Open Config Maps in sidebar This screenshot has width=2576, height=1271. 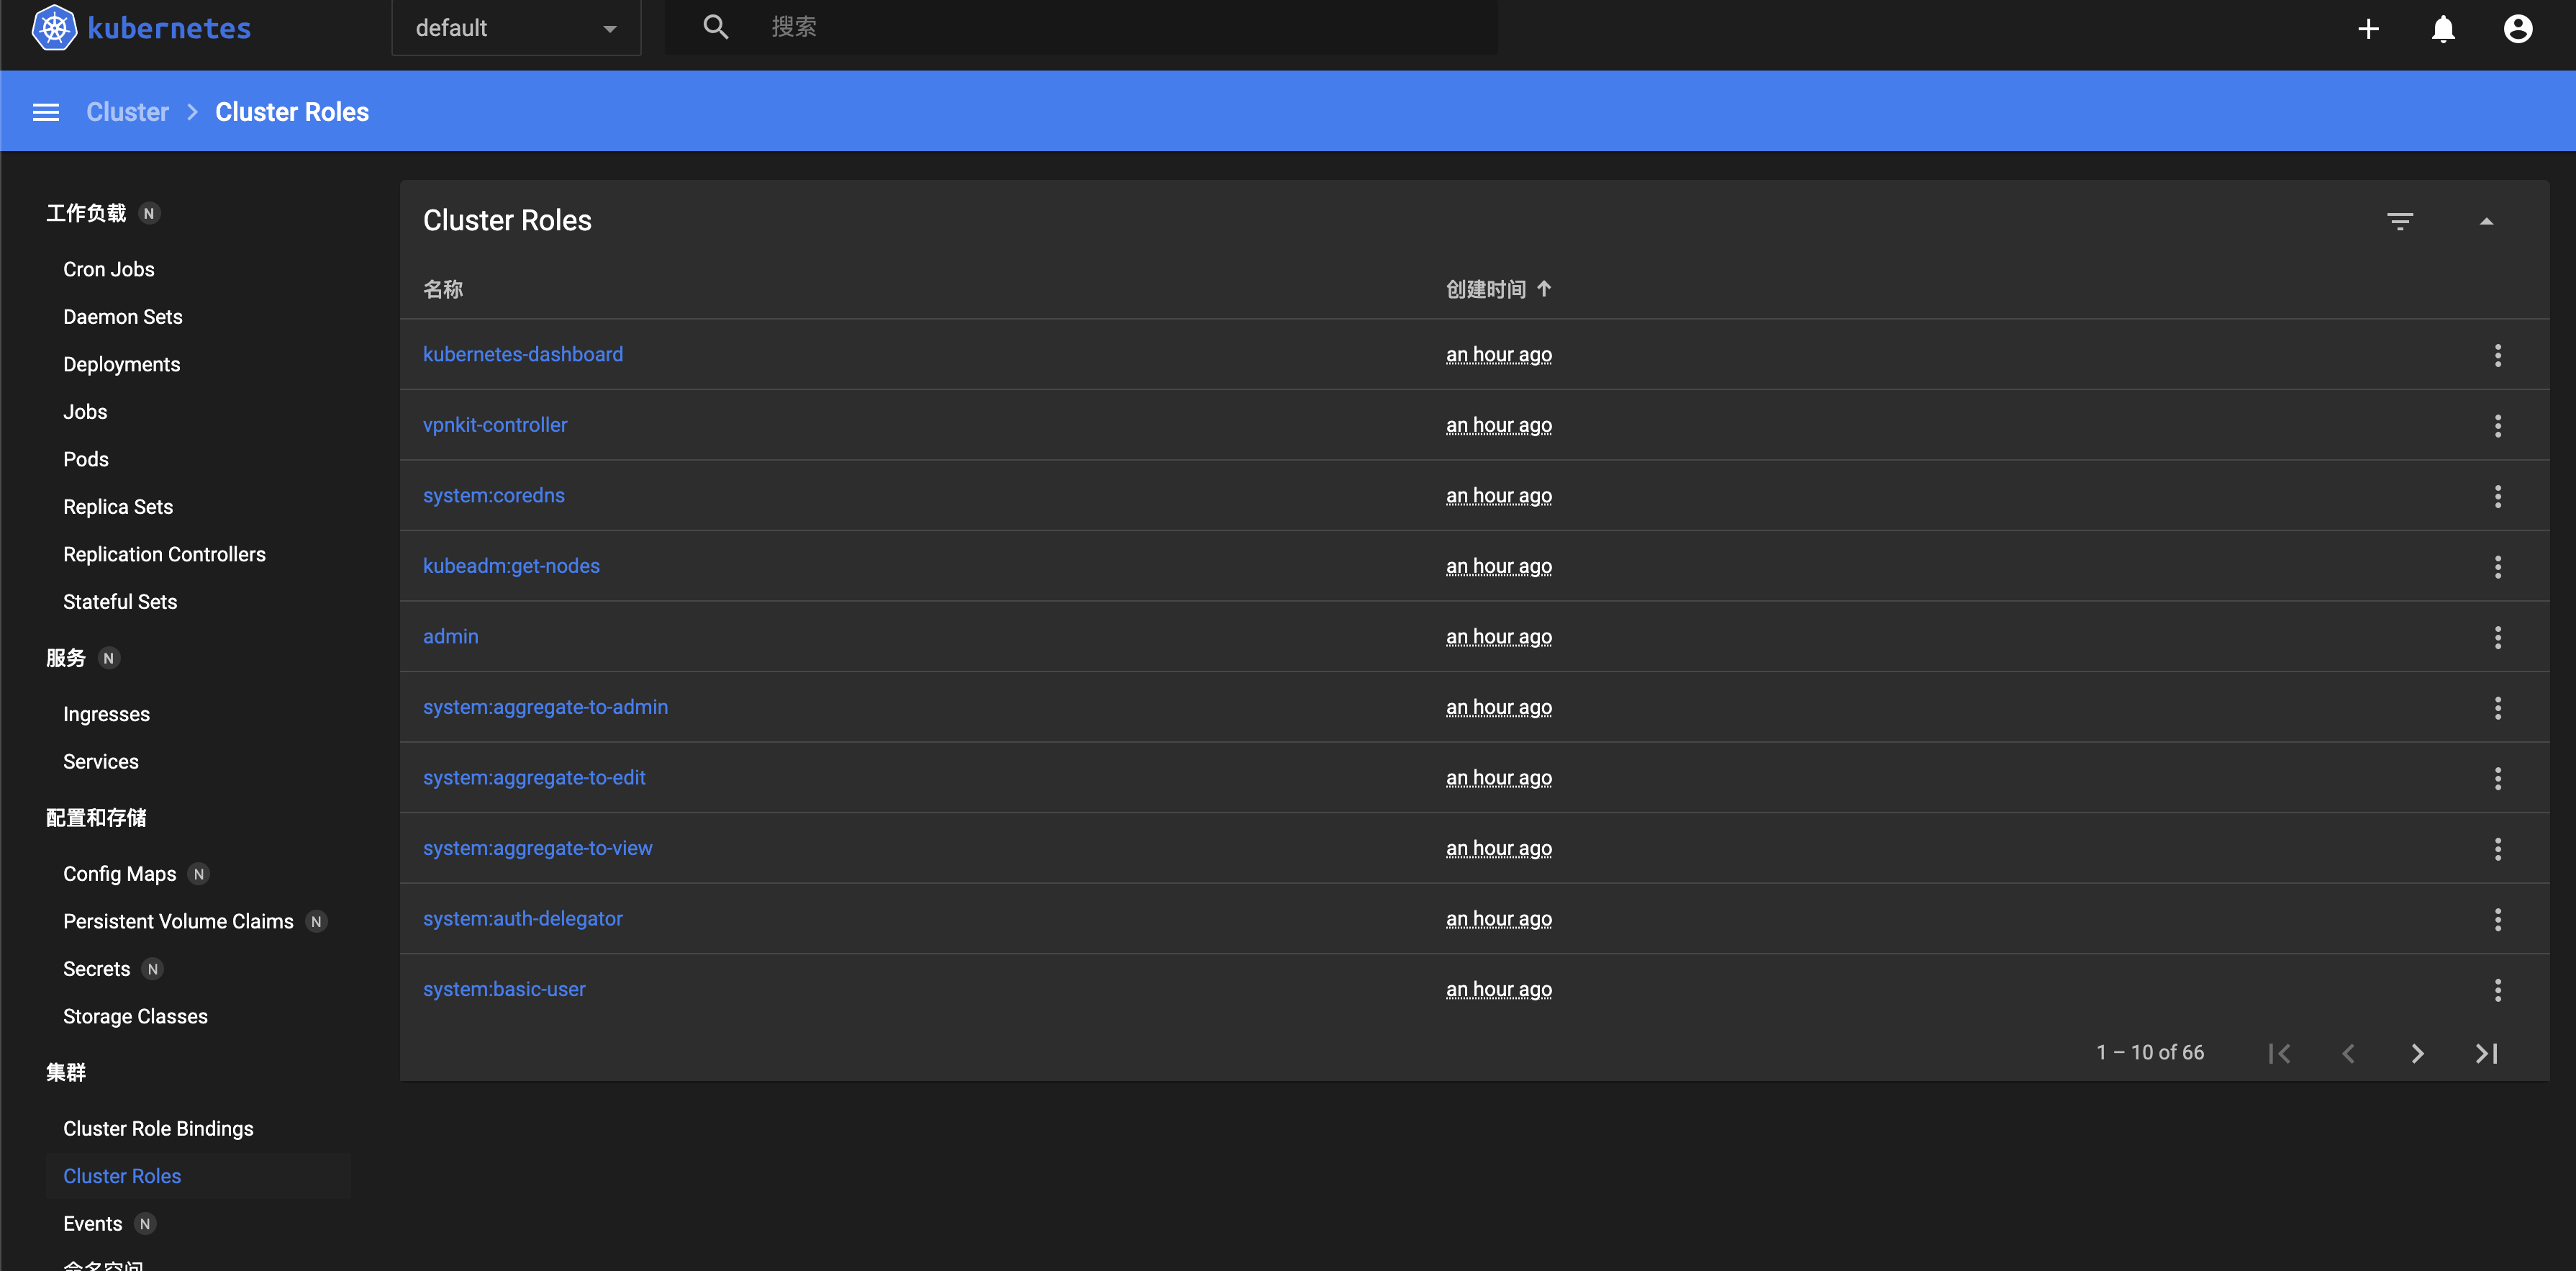pos(120,874)
